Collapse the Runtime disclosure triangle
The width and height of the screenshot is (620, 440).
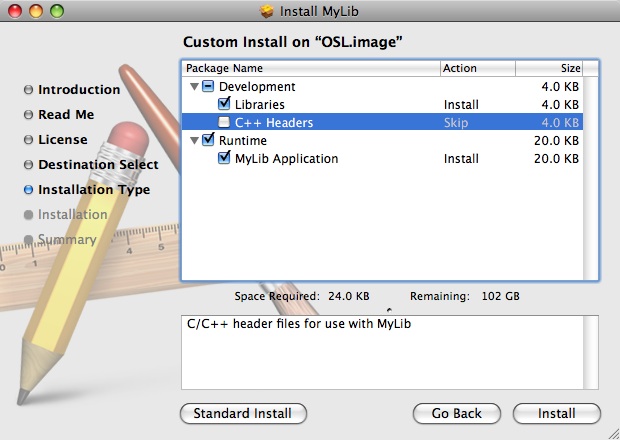[x=192, y=141]
